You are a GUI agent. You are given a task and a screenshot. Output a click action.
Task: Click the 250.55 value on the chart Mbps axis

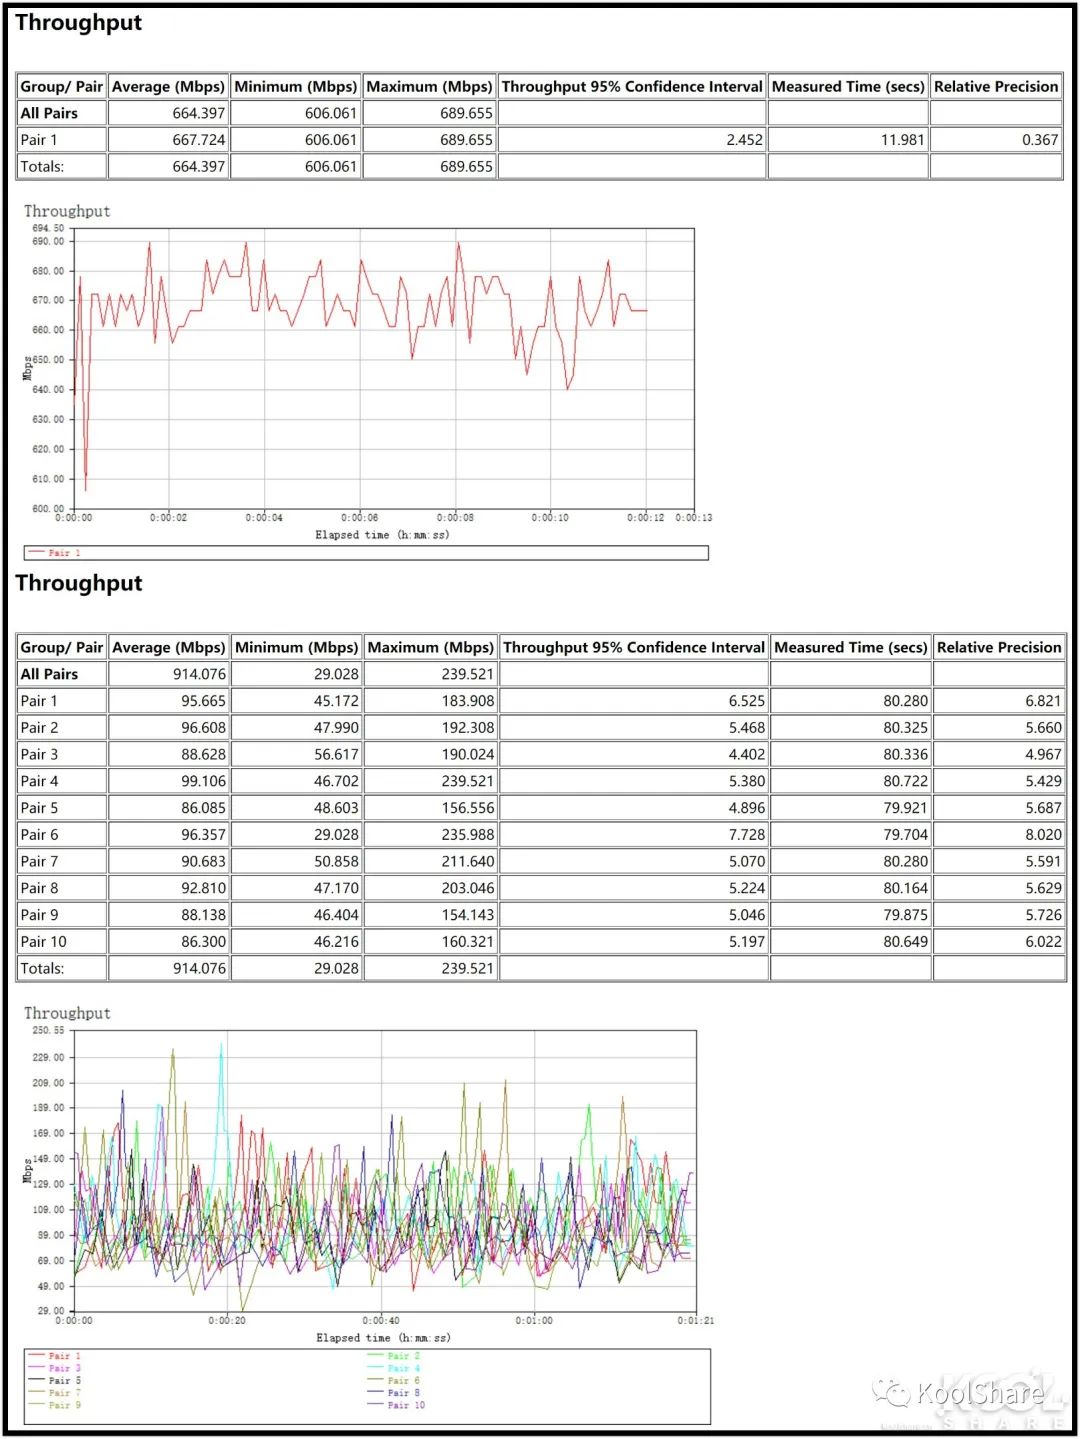click(48, 1030)
